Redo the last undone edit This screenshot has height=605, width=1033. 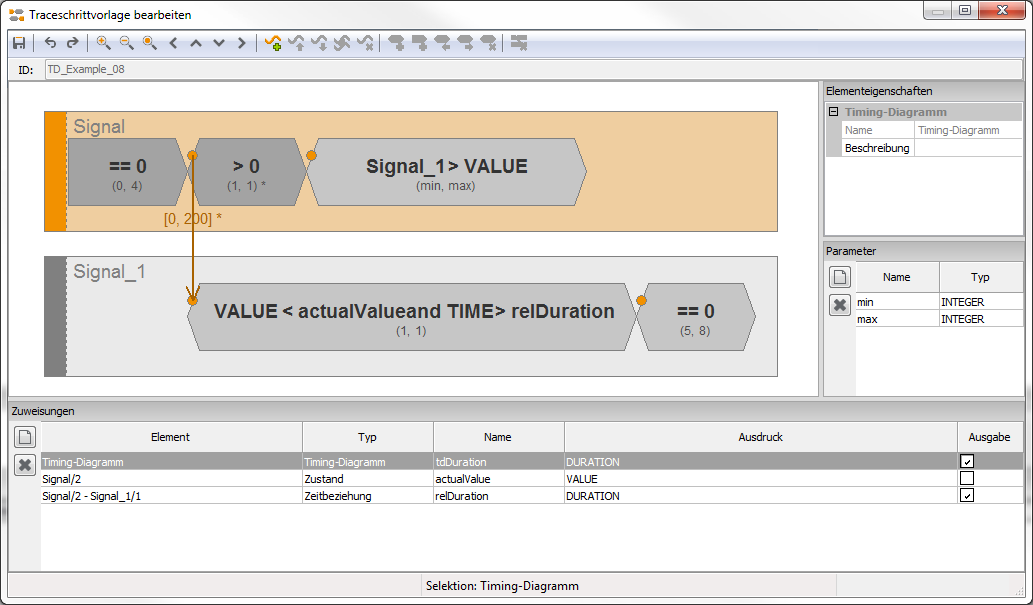click(72, 43)
